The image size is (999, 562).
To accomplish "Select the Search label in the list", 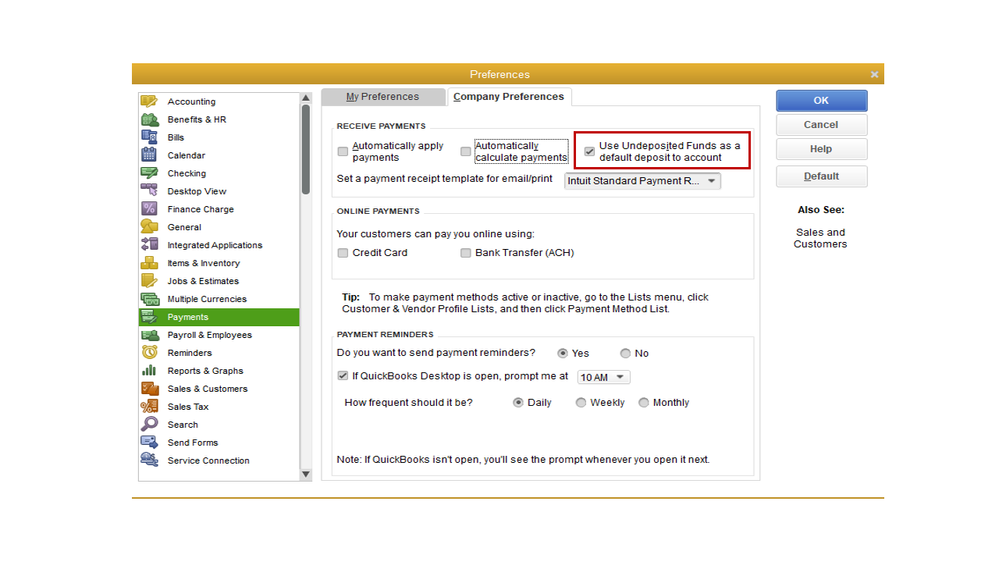I will click(x=183, y=424).
